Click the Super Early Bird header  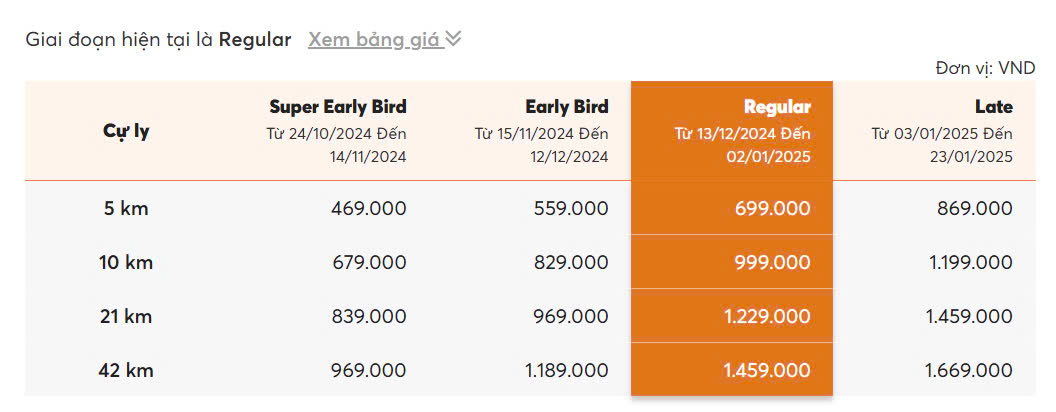[338, 107]
